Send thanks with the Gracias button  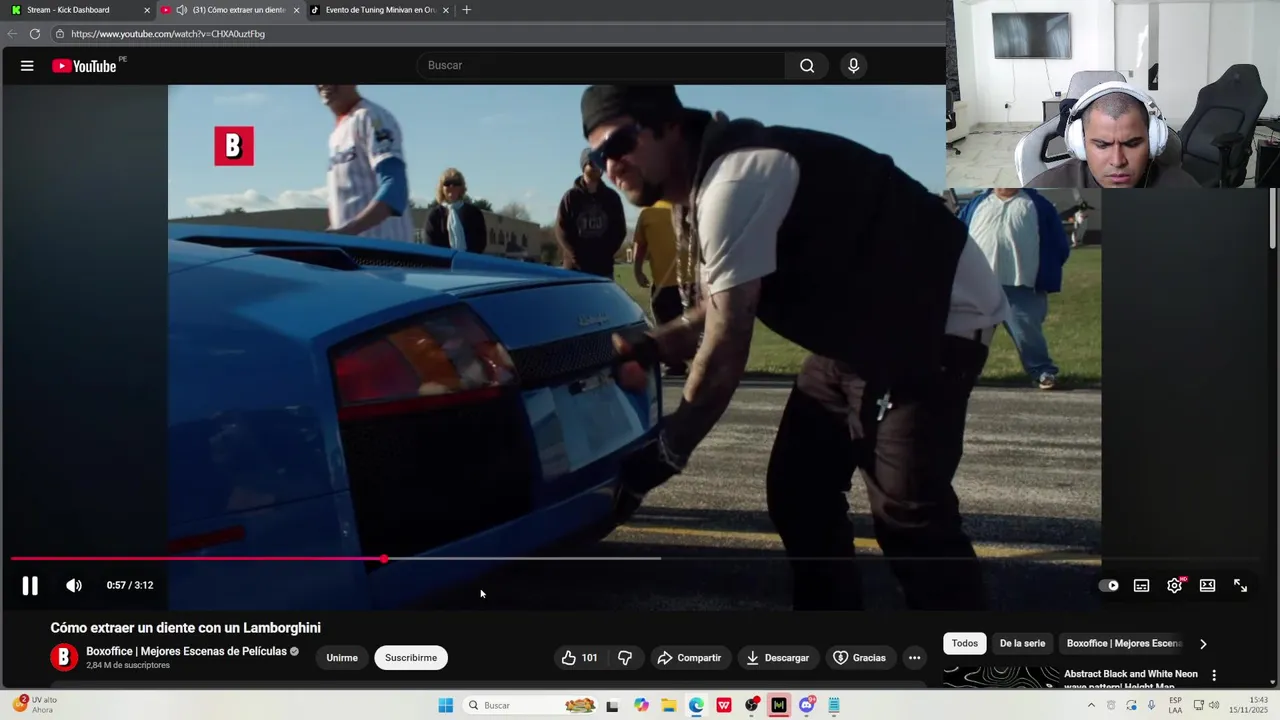click(x=859, y=658)
